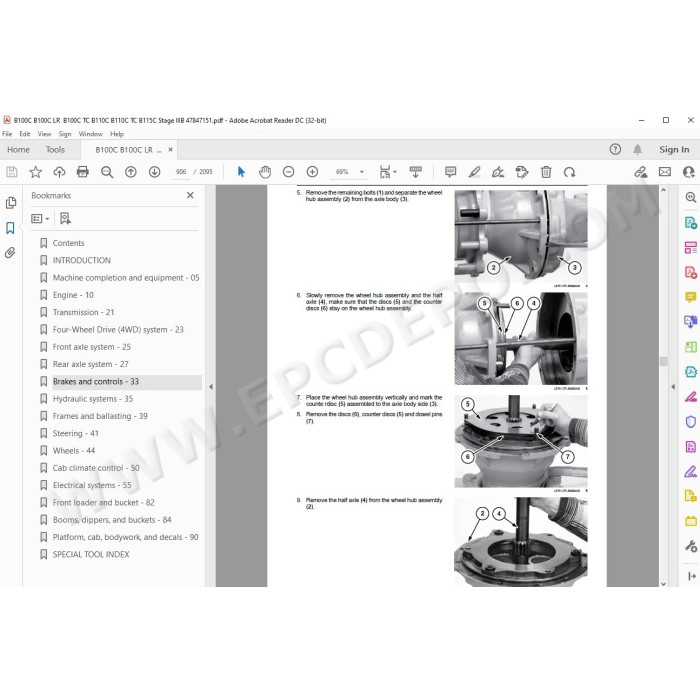The width and height of the screenshot is (700, 700).
Task: Zoom in with plus icon
Action: coord(312,172)
